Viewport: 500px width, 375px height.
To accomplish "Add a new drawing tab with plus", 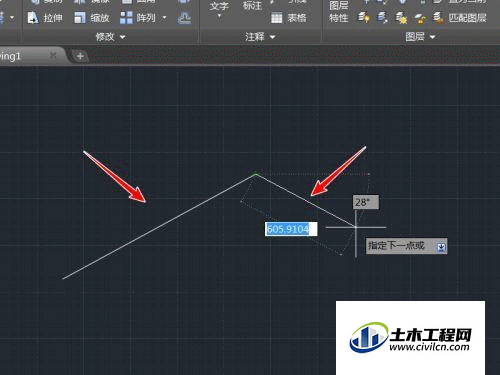I will click(80, 56).
